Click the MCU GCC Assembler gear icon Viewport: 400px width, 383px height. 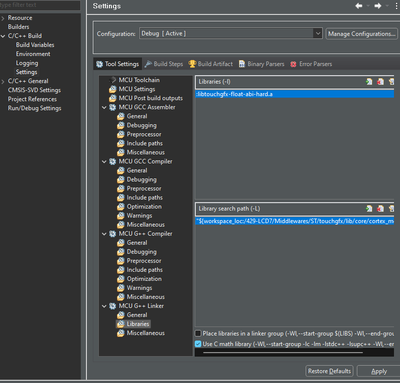coord(113,107)
